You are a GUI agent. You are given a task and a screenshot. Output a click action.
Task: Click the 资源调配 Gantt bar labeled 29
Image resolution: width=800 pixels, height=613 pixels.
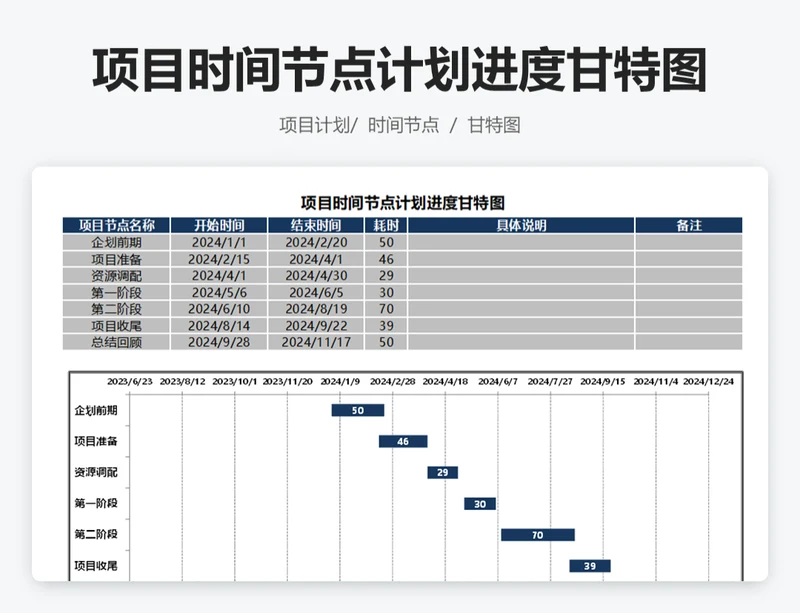click(442, 473)
